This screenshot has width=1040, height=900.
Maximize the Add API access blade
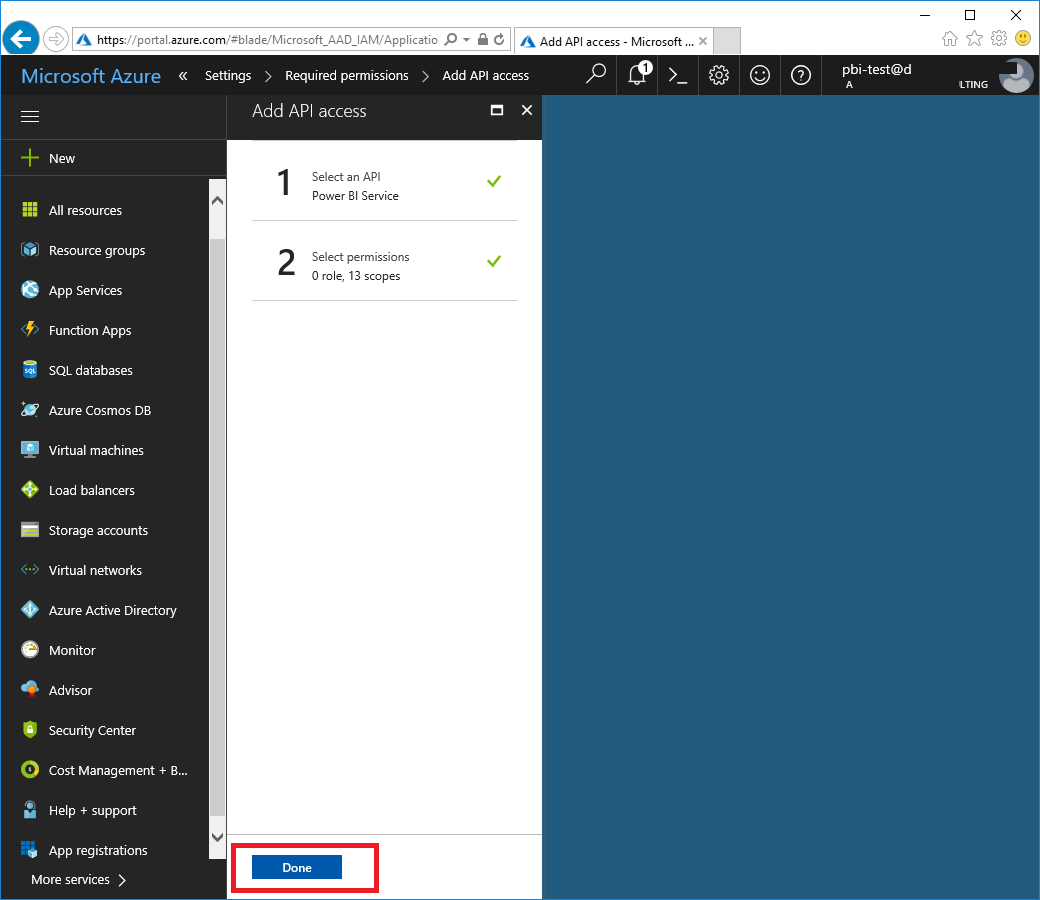click(x=497, y=111)
